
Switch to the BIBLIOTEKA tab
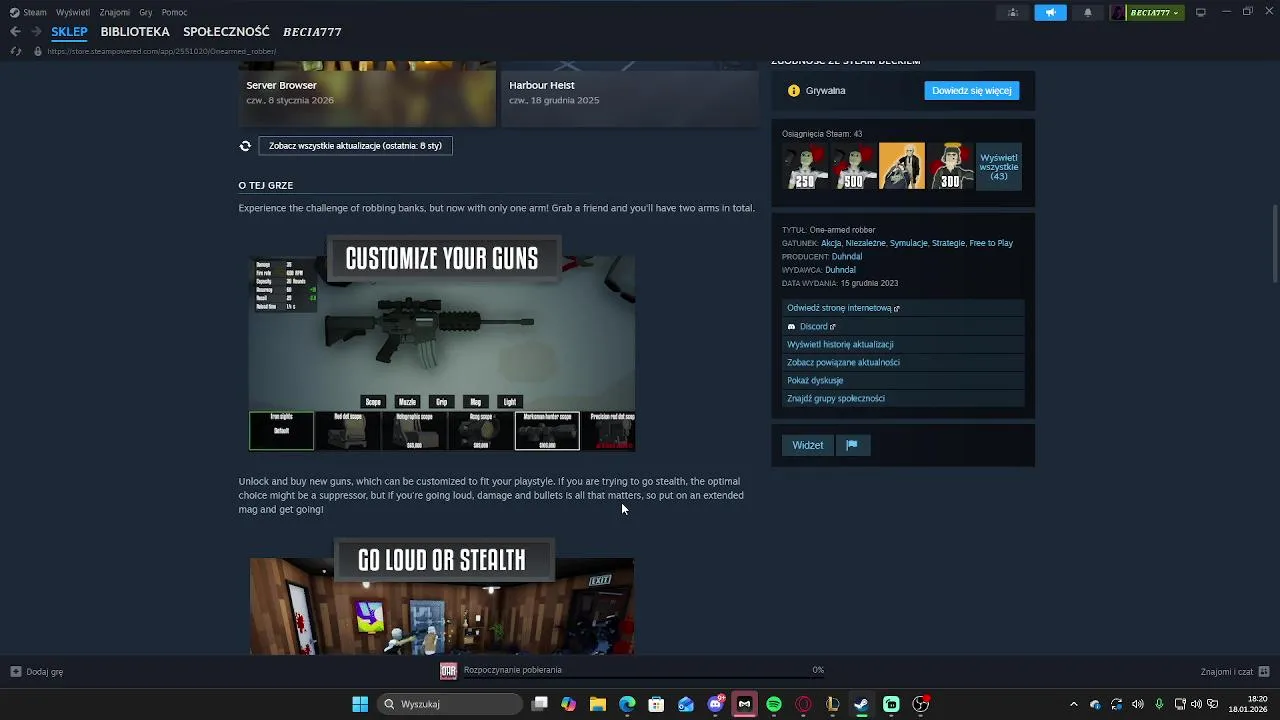[135, 32]
